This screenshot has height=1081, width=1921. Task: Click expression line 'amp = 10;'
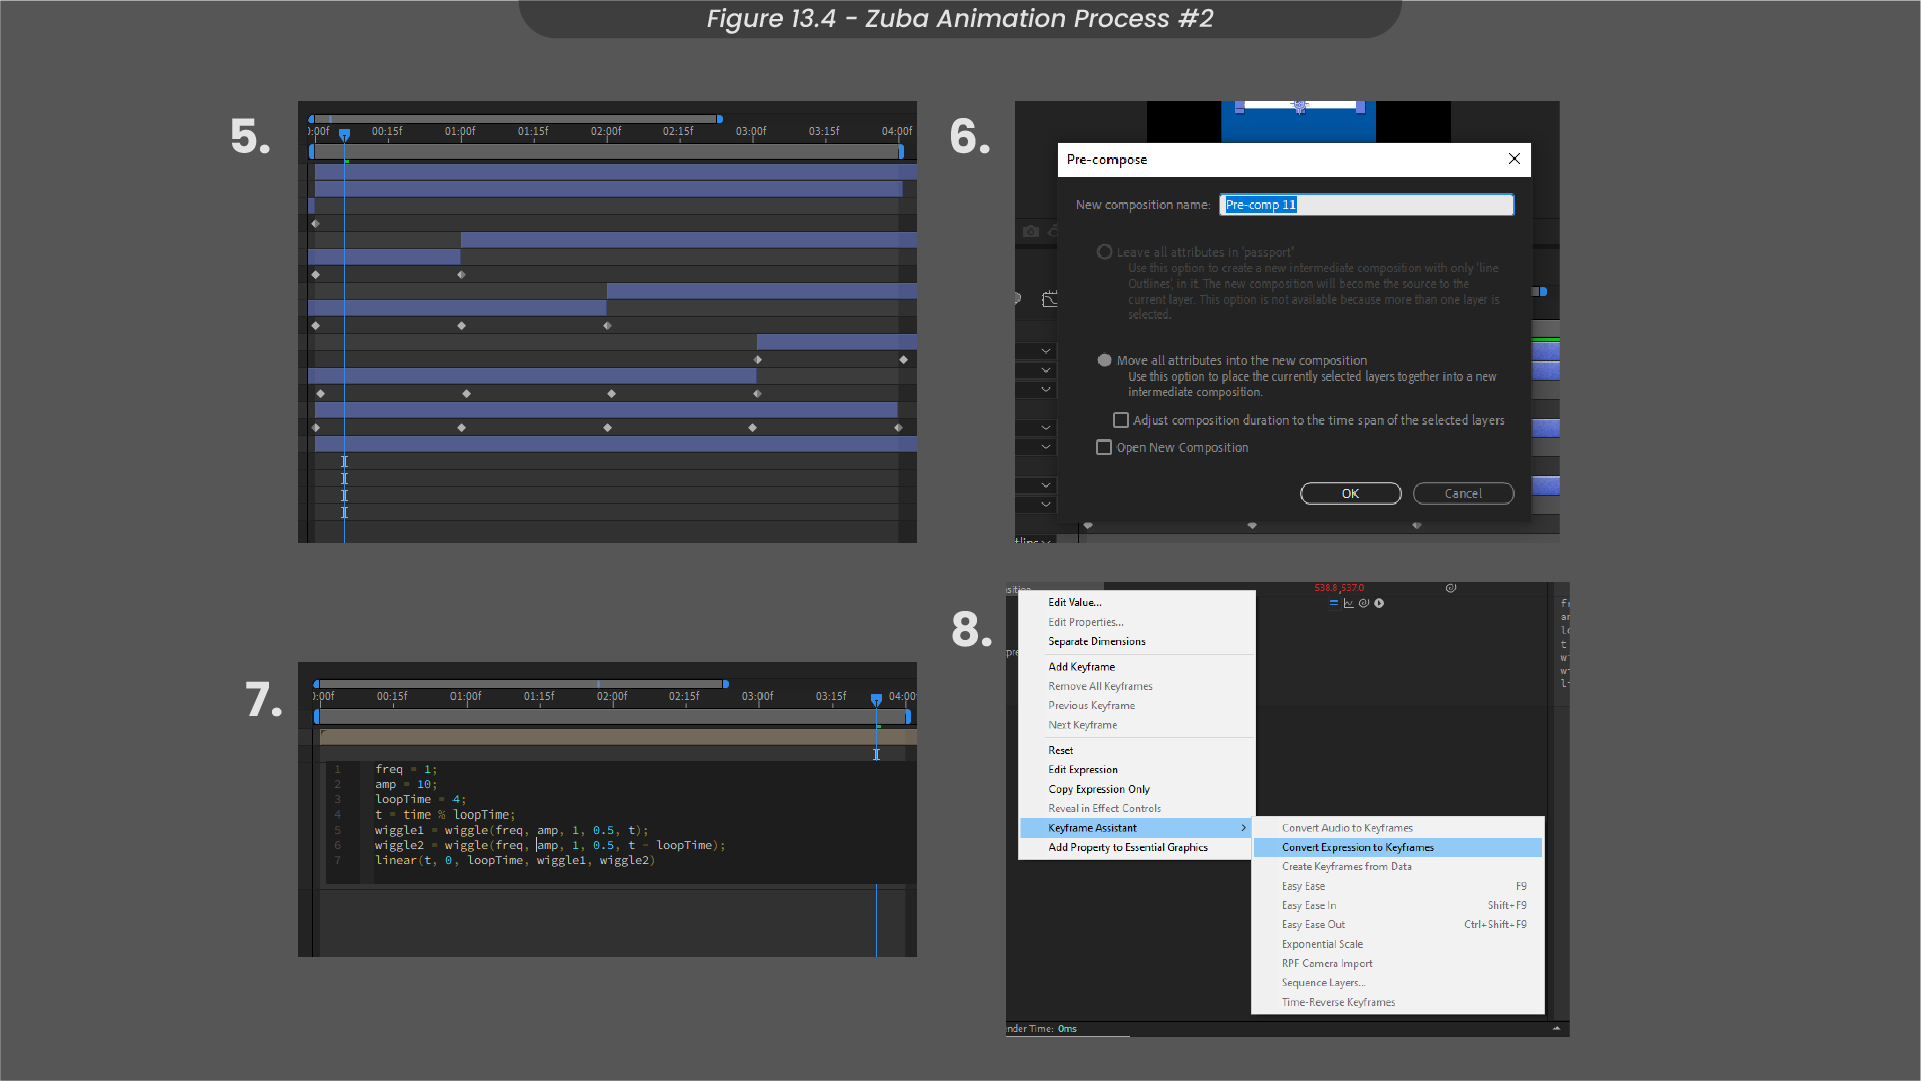click(406, 784)
